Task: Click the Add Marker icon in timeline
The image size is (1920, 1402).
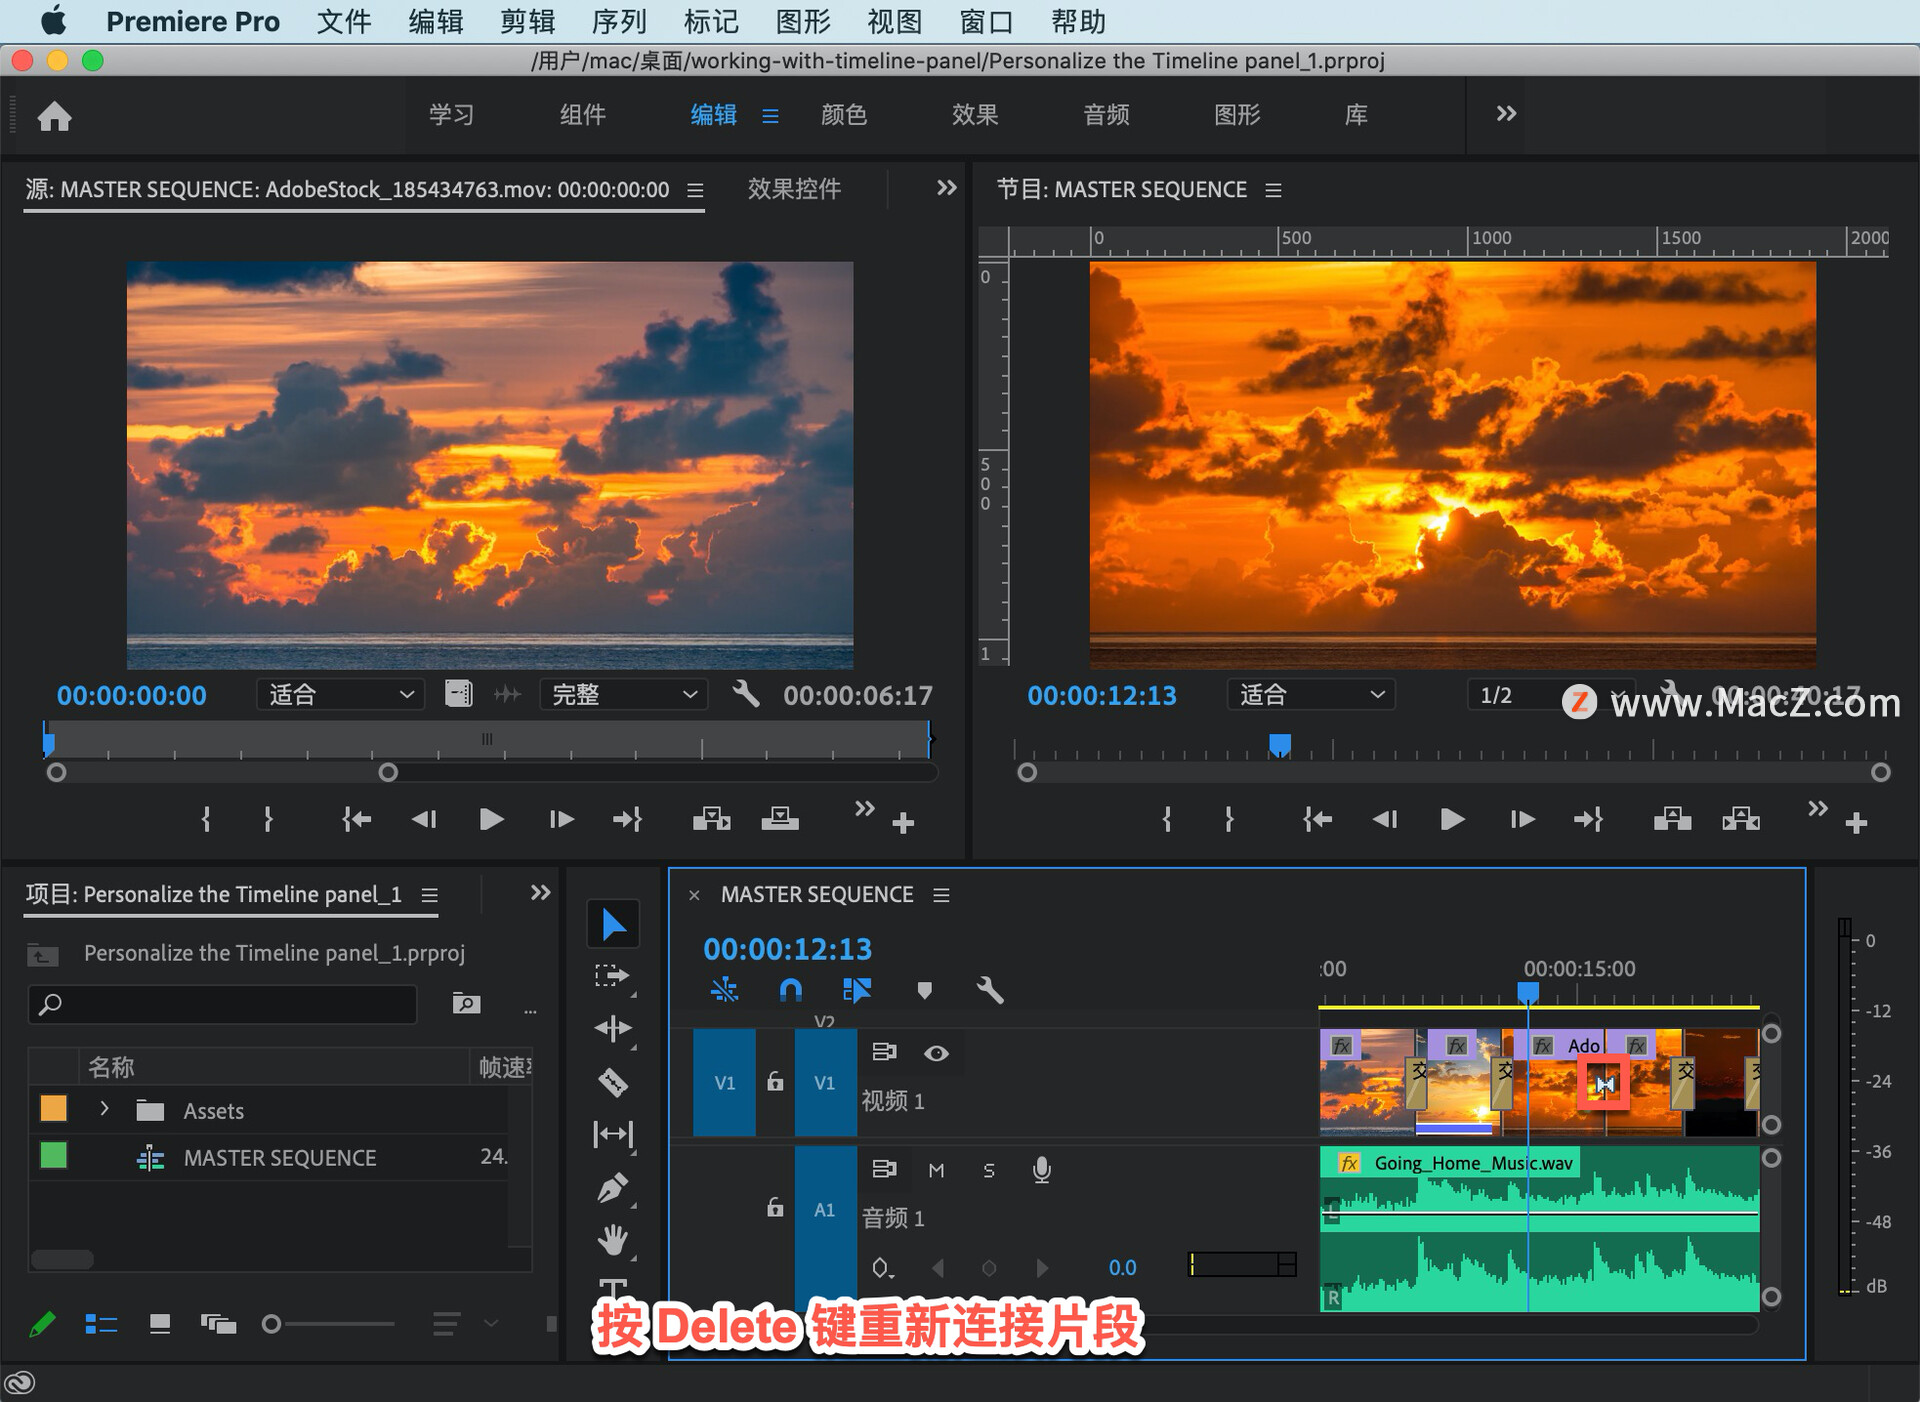Action: click(x=924, y=990)
